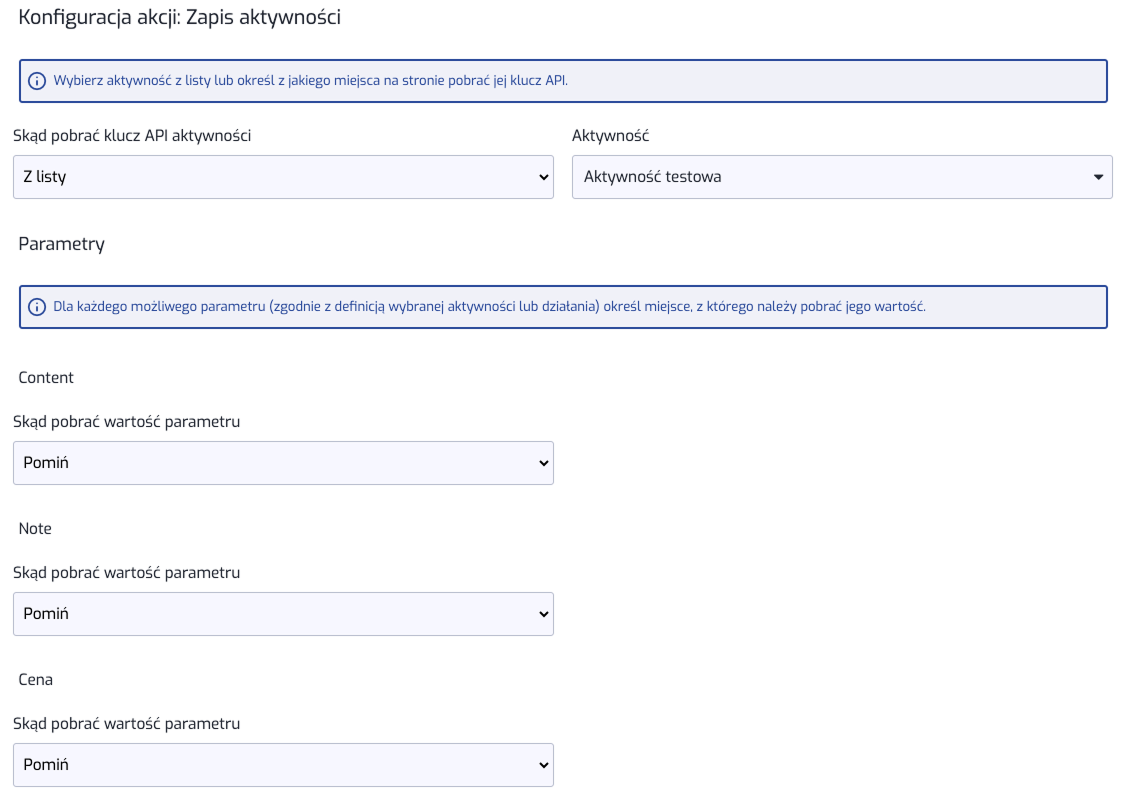Click the 'Note' parameter label
This screenshot has width=1129, height=801.
coord(35,528)
